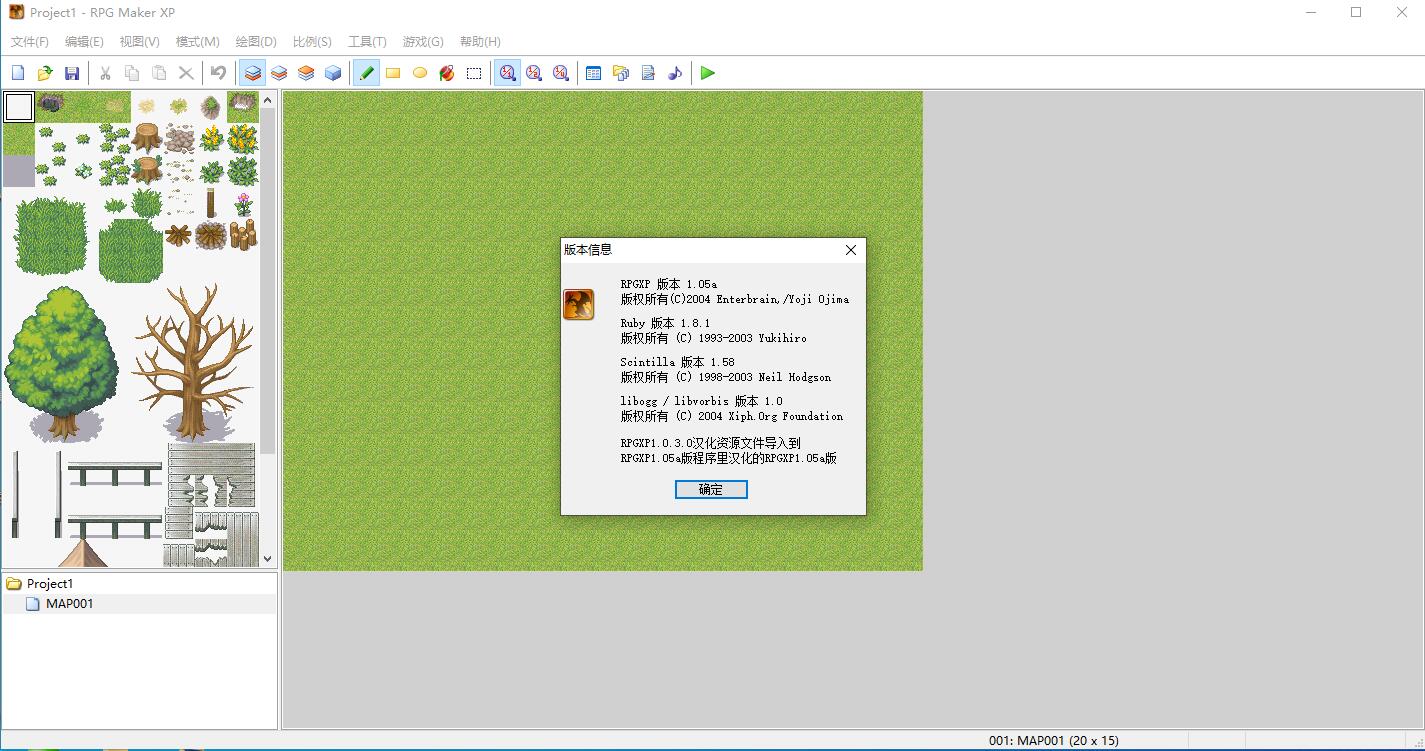Select MAP001 in the map tree
The width and height of the screenshot is (1425, 751).
click(69, 604)
